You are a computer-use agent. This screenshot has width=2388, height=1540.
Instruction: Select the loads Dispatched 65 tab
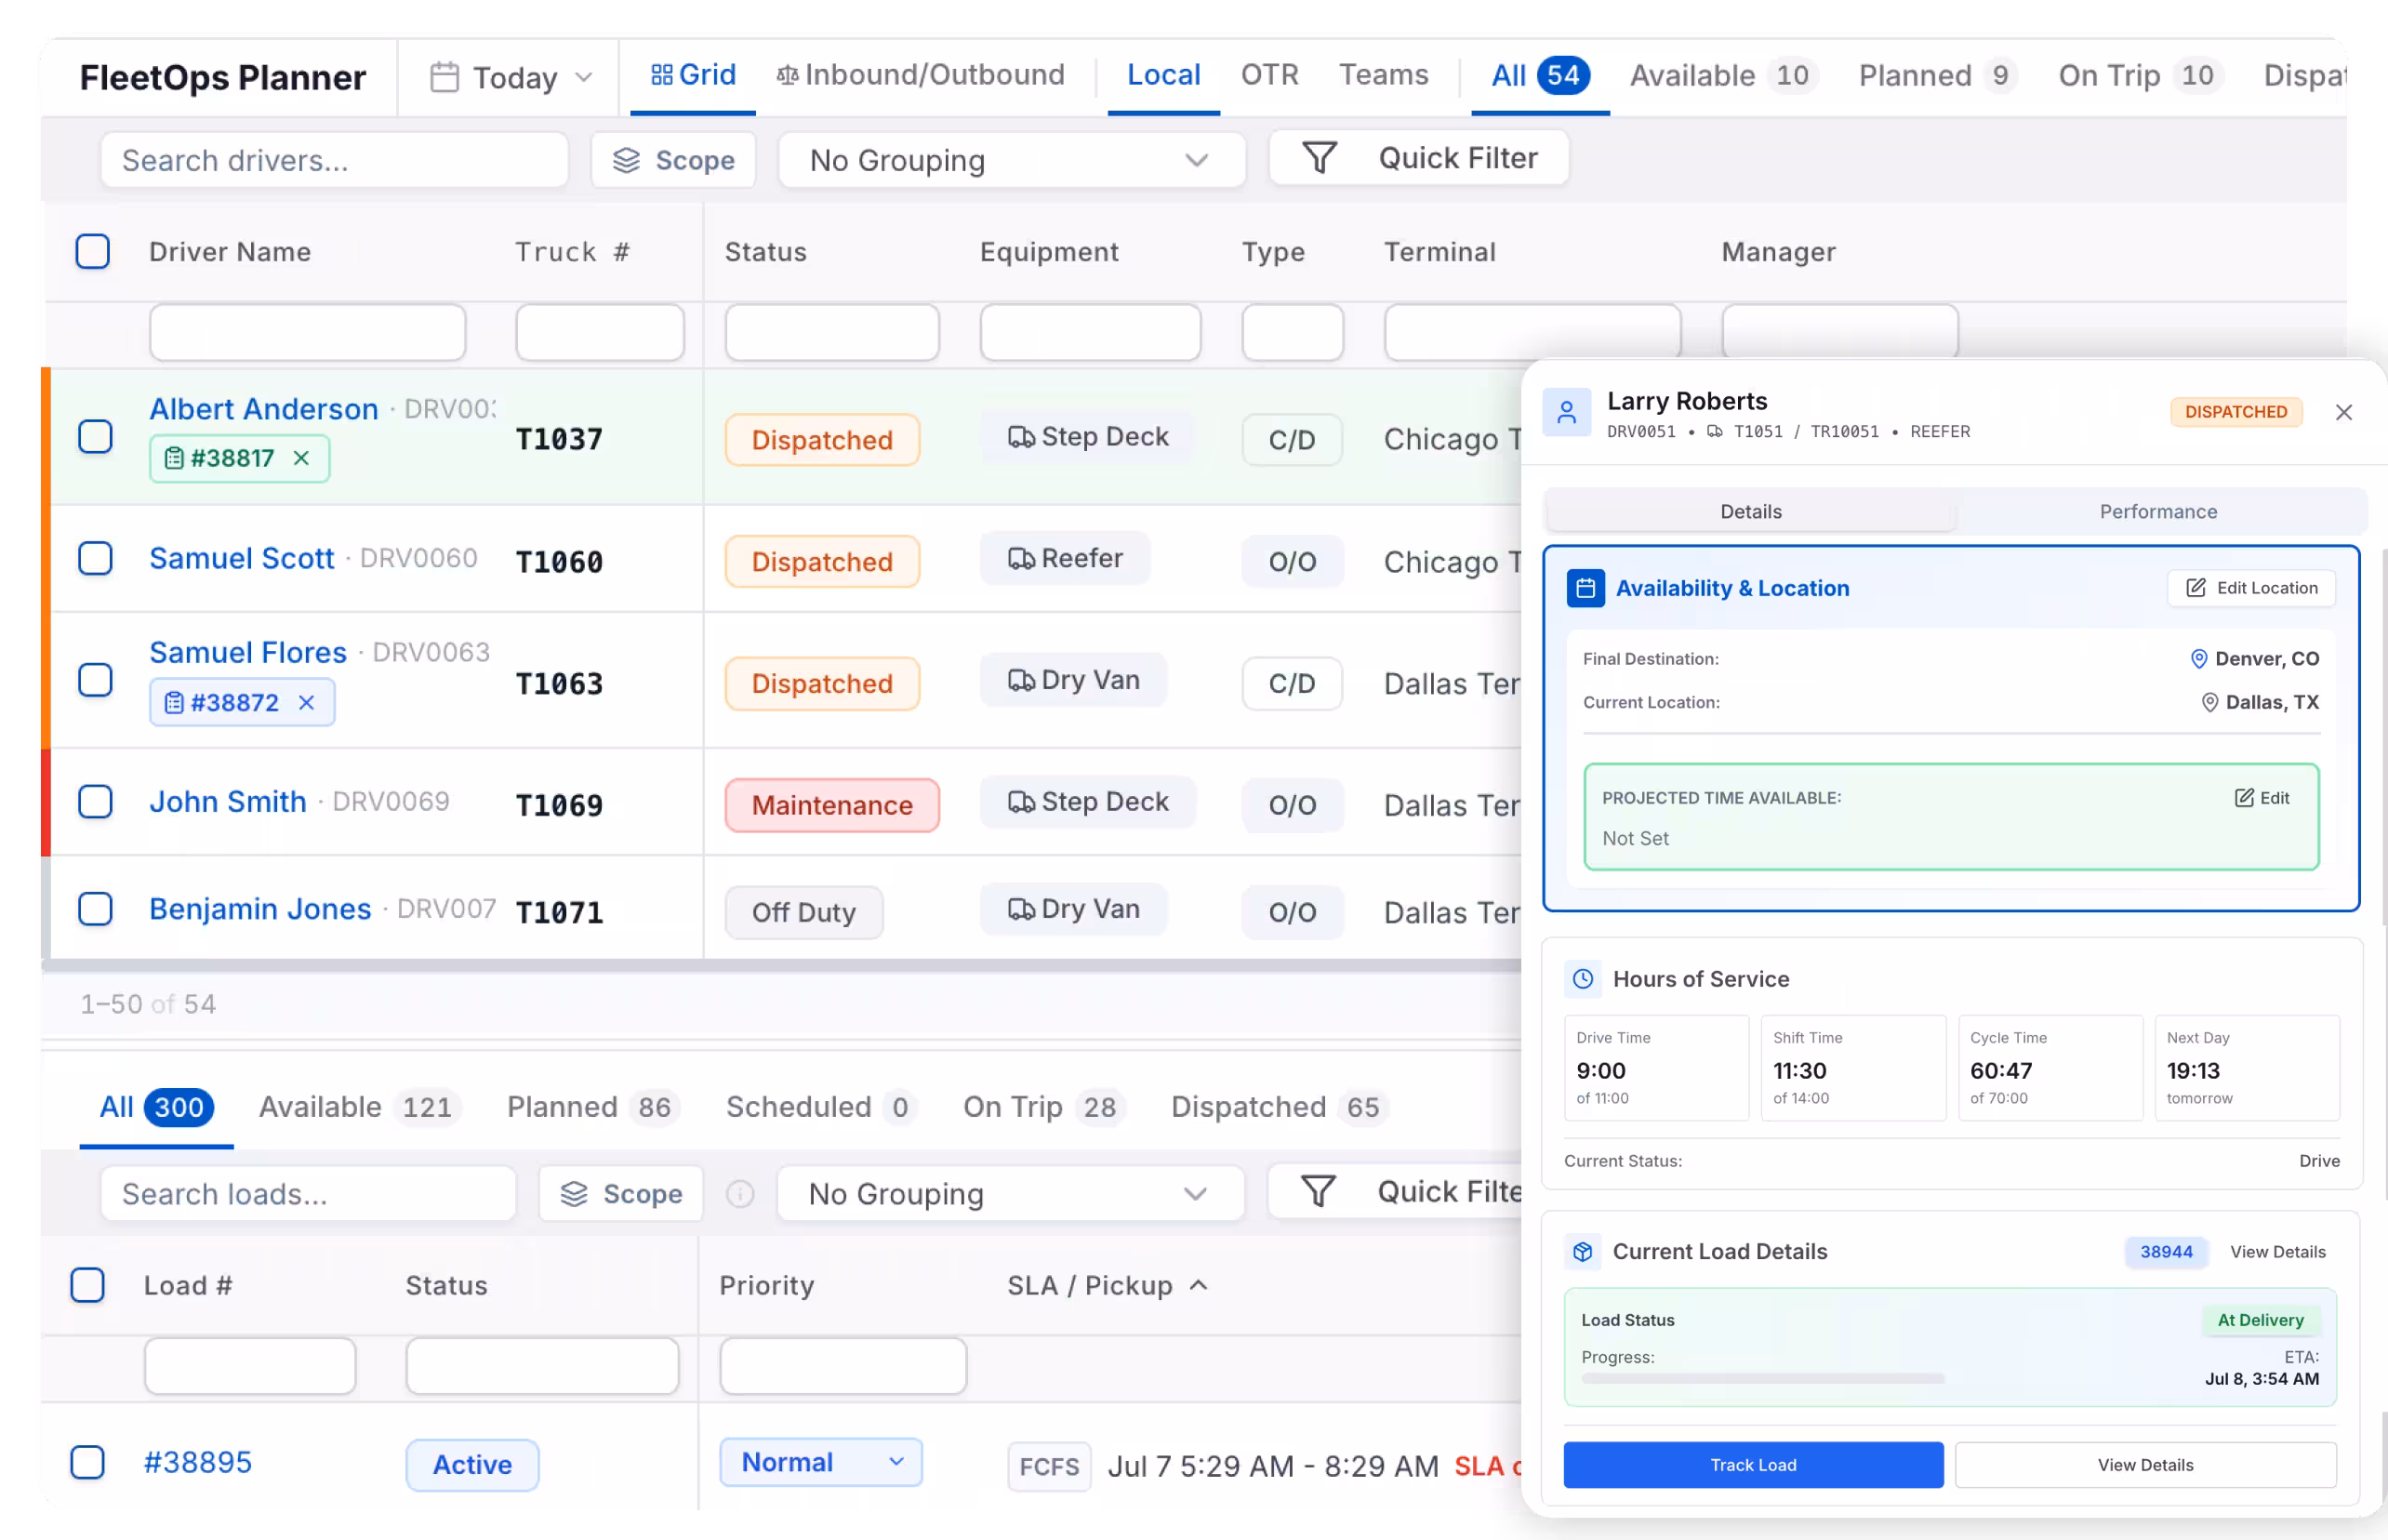(1278, 1107)
